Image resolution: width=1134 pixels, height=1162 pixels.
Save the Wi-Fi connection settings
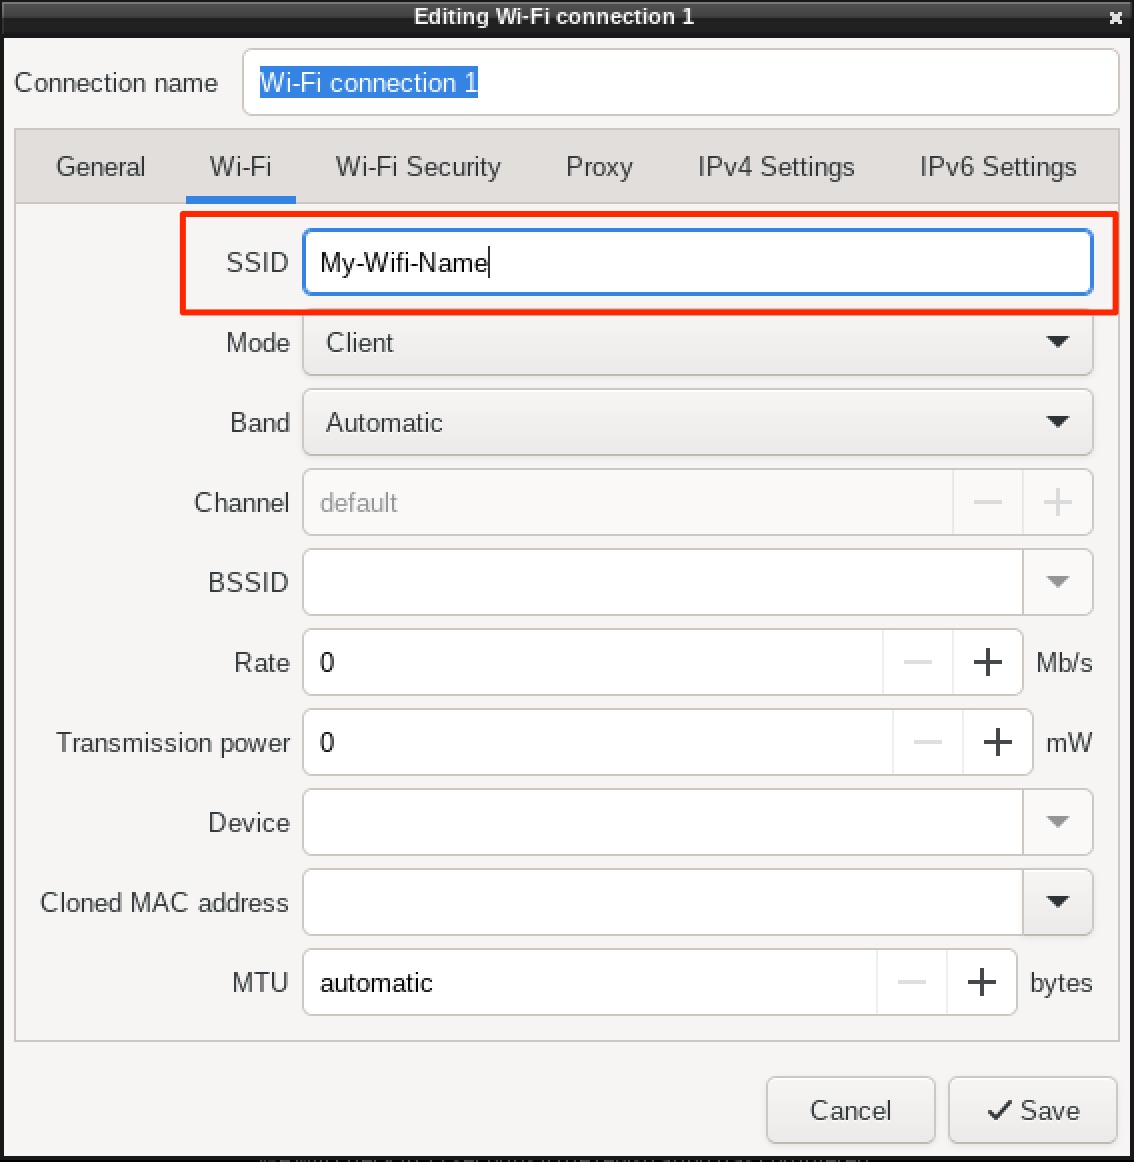[x=1032, y=1110]
